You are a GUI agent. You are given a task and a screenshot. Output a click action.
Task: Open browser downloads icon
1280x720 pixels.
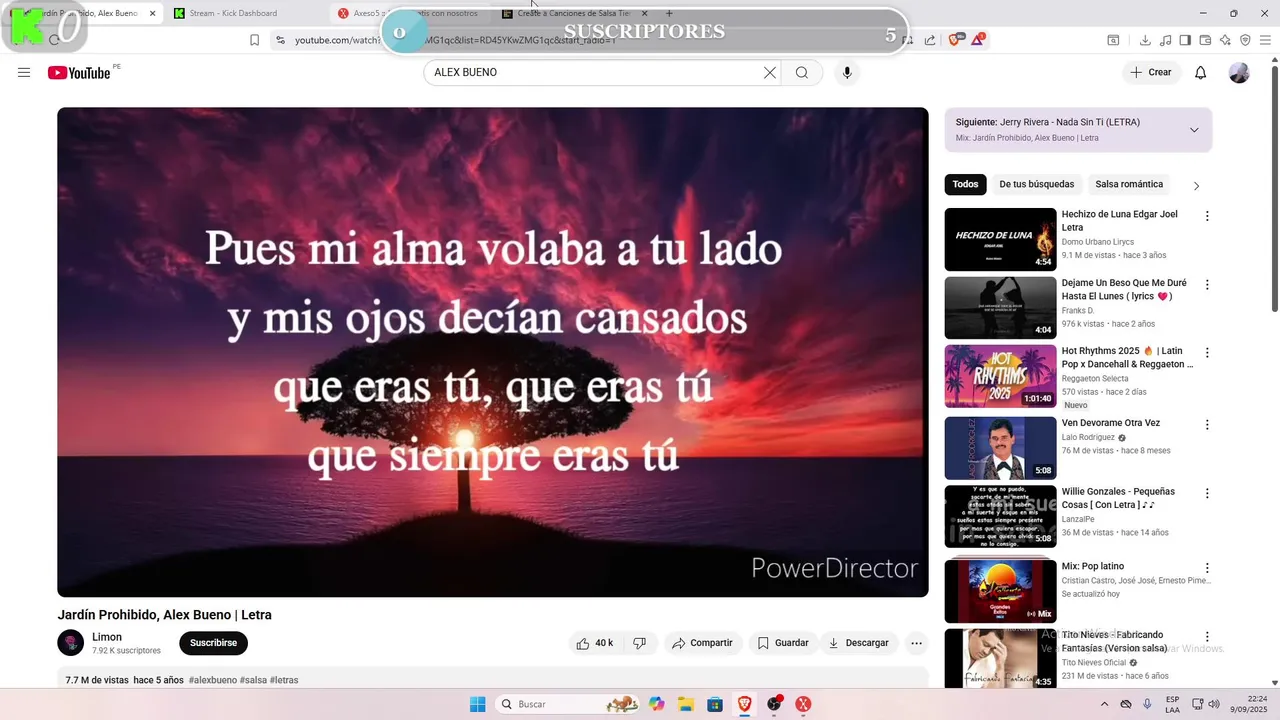point(1145,40)
